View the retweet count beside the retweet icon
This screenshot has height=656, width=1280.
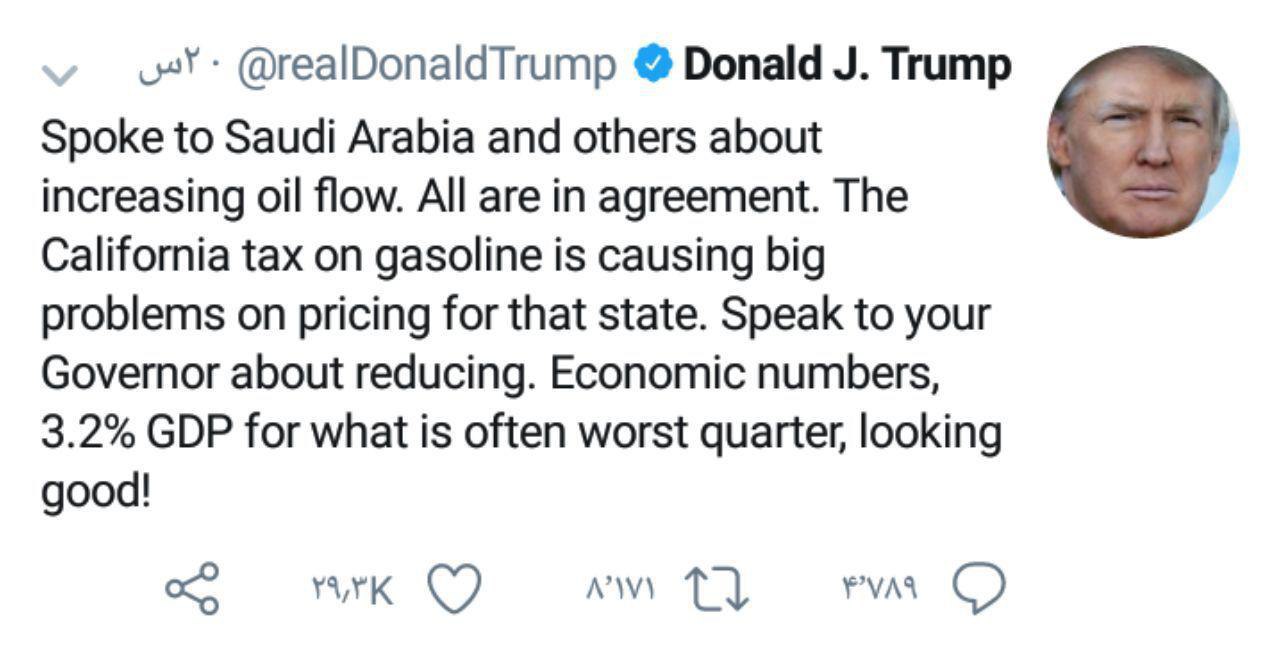coord(620,590)
